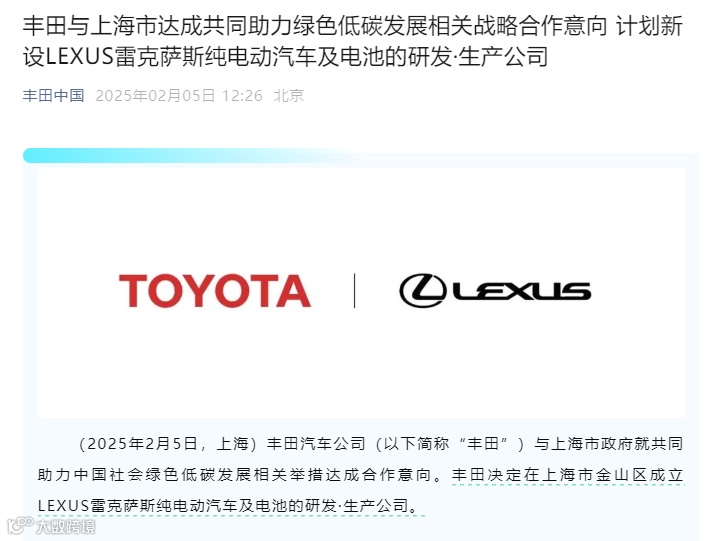Image resolution: width=721 pixels, height=541 pixels.
Task: Click the body line 助力中国社会绿色低碳发展
Action: click(x=361, y=475)
